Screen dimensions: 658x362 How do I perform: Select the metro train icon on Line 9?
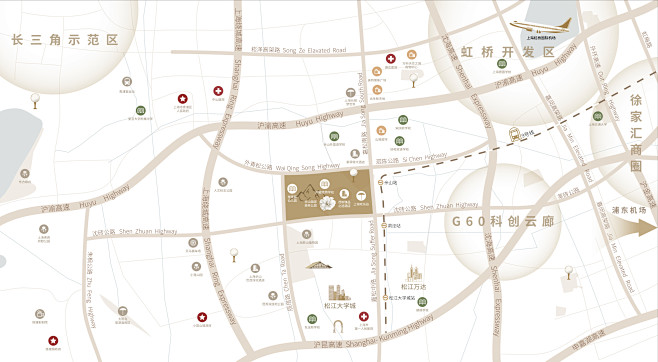pos(514,134)
